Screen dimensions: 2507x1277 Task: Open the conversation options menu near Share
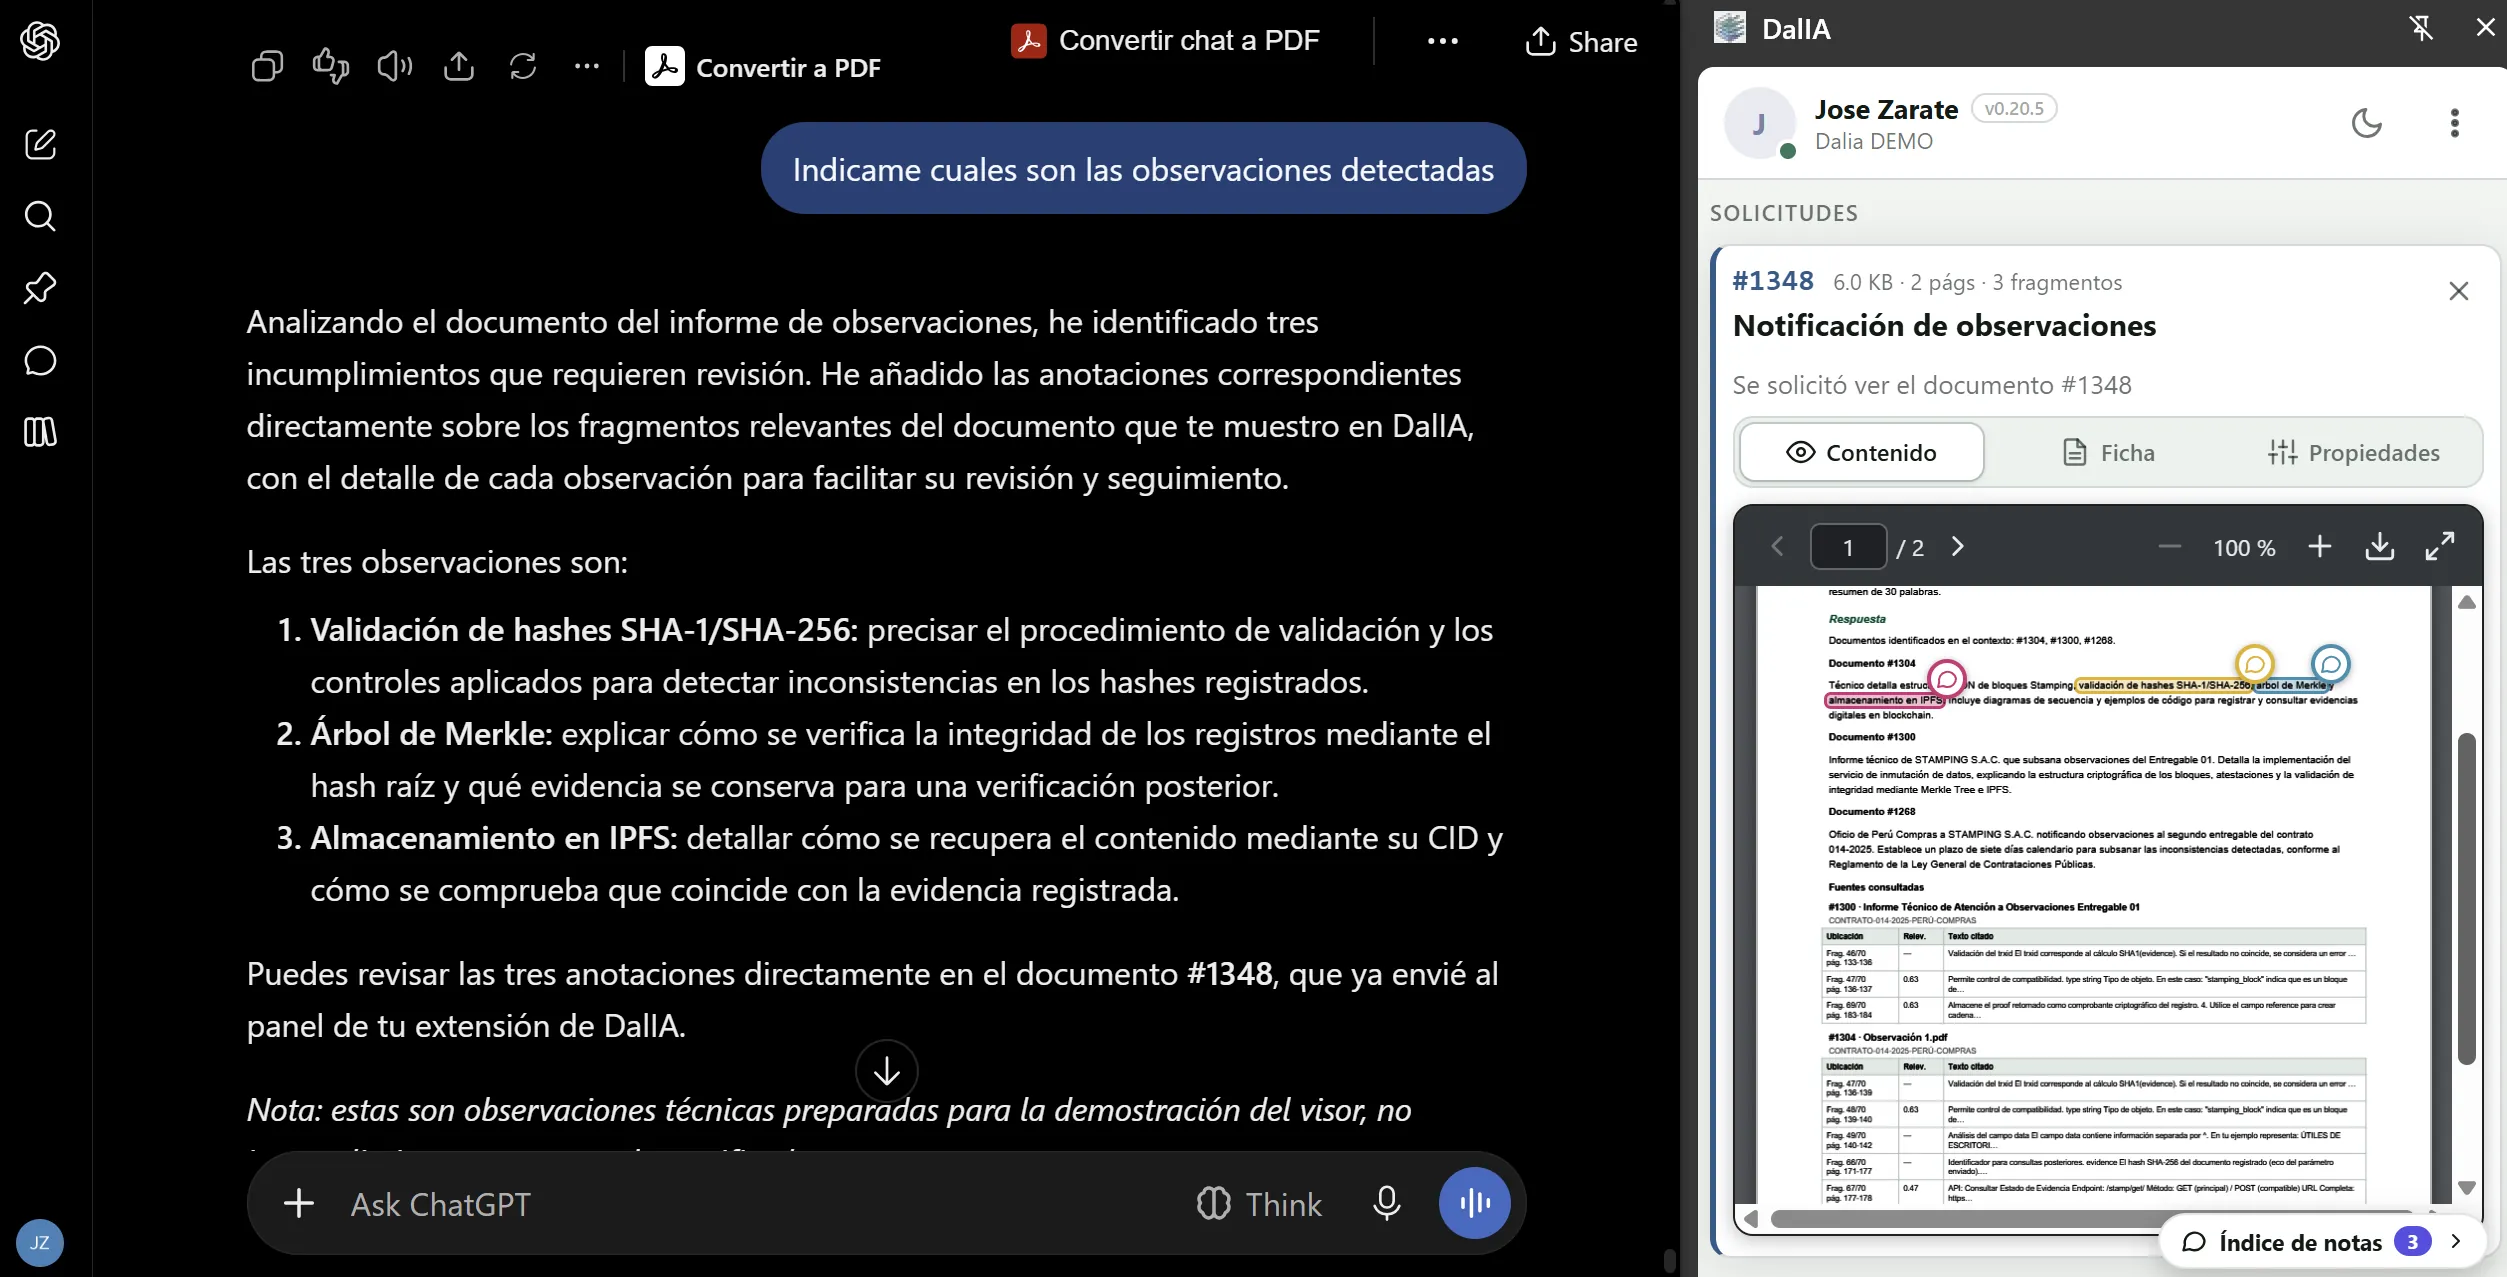pos(1442,41)
